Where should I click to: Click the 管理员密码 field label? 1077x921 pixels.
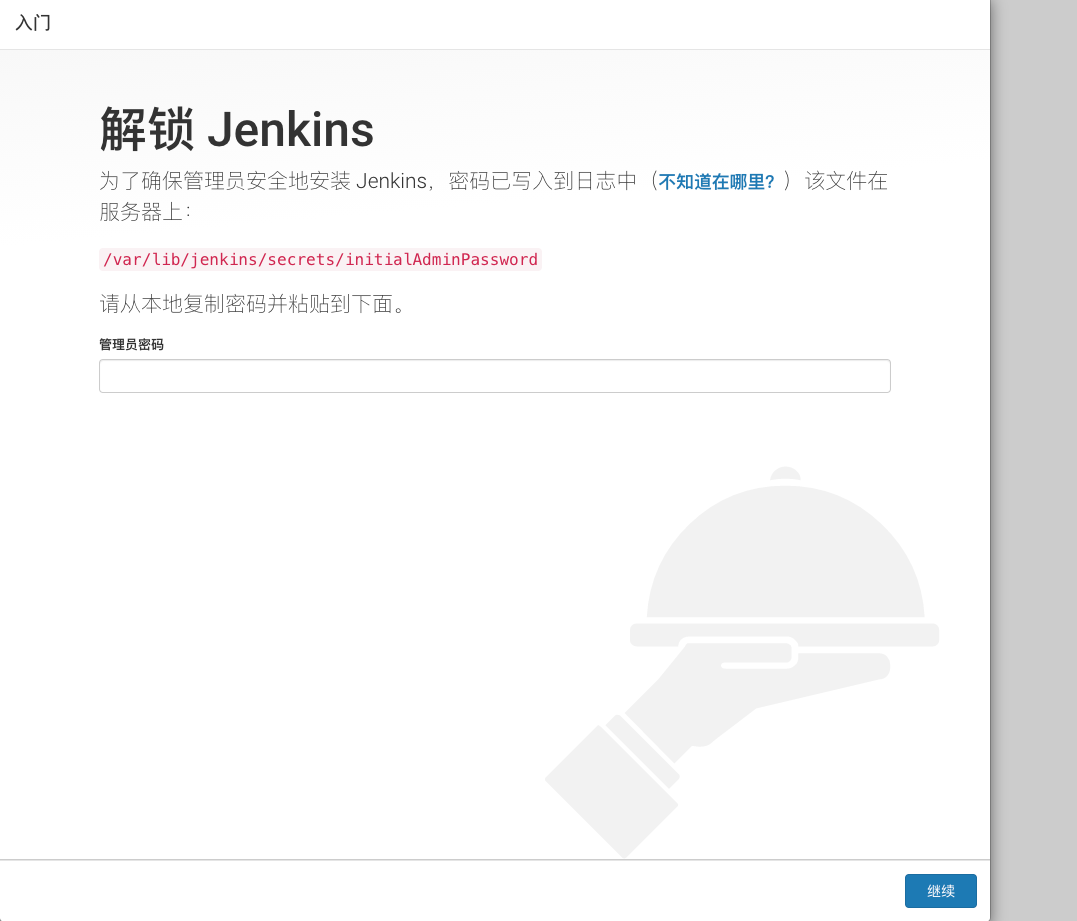pos(131,344)
